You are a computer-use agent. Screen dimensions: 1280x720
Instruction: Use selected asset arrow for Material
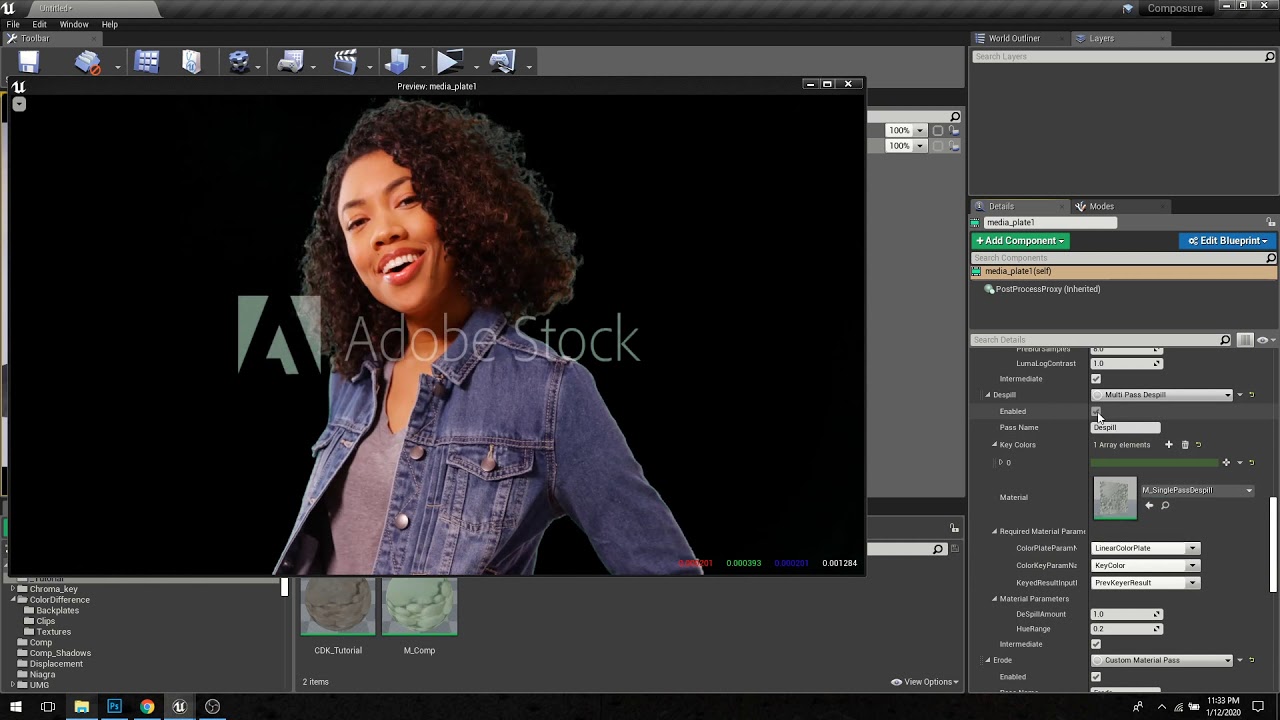pos(1149,506)
